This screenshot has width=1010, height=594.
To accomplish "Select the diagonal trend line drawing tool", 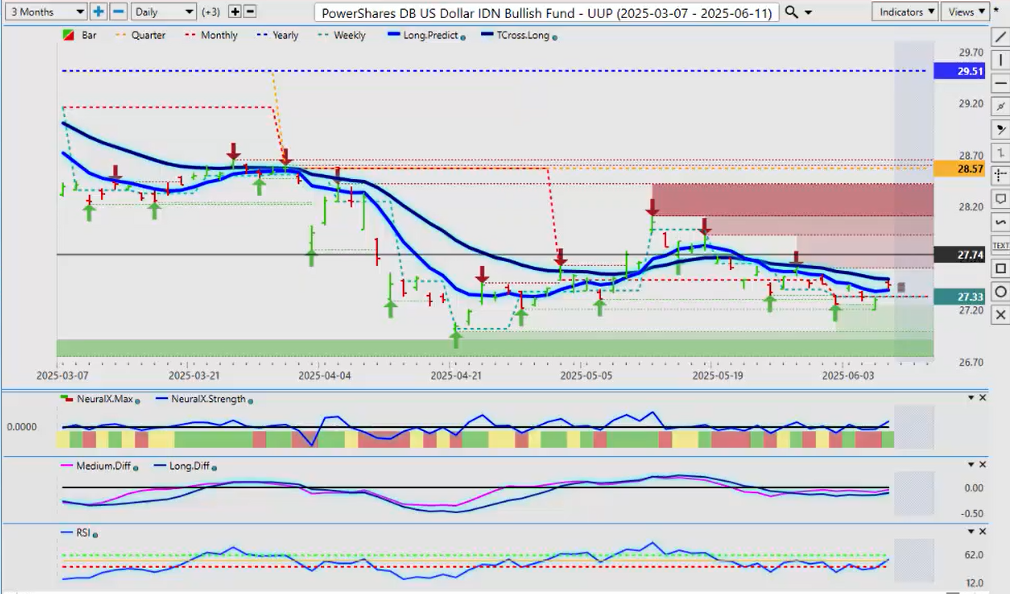I will click(x=999, y=37).
